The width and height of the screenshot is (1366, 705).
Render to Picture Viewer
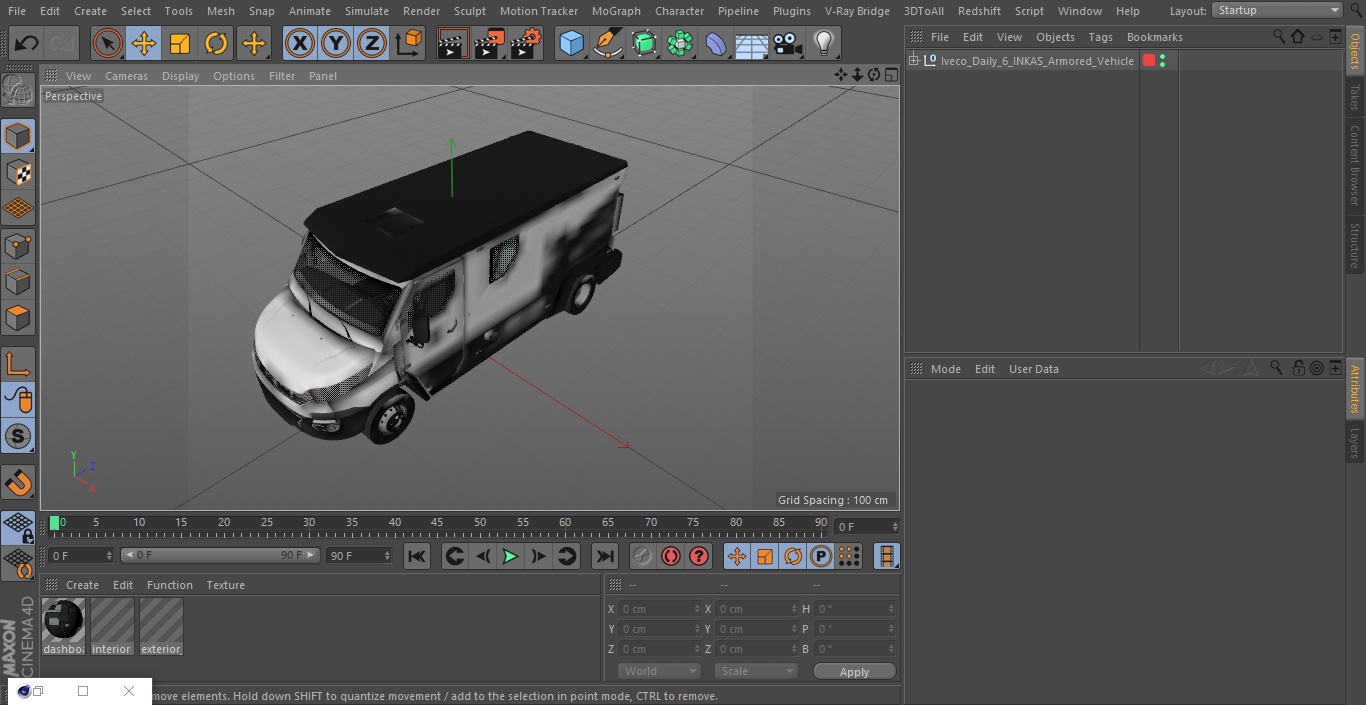coord(489,43)
